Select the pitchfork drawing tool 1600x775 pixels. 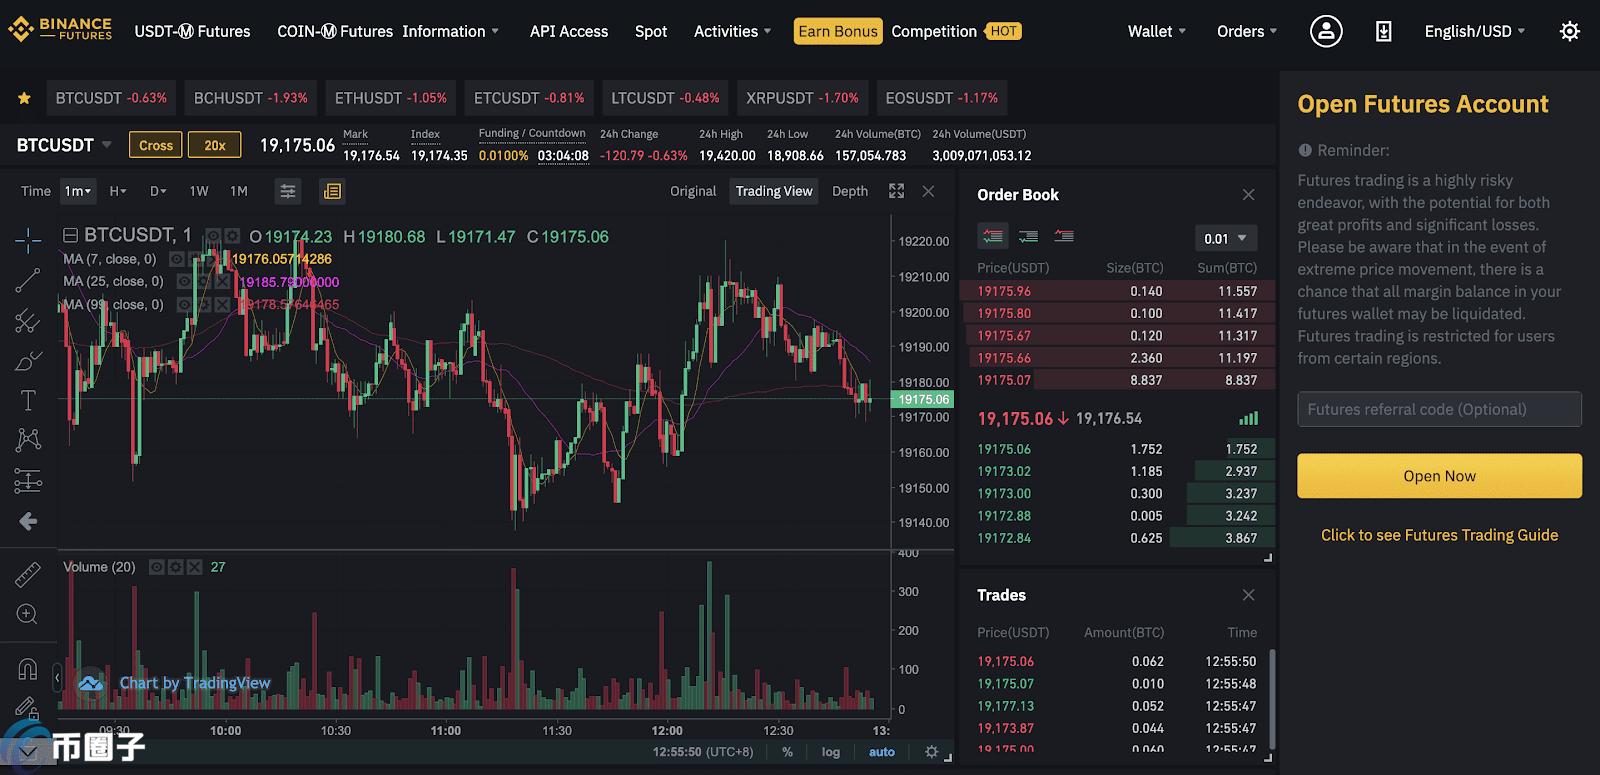click(x=28, y=321)
